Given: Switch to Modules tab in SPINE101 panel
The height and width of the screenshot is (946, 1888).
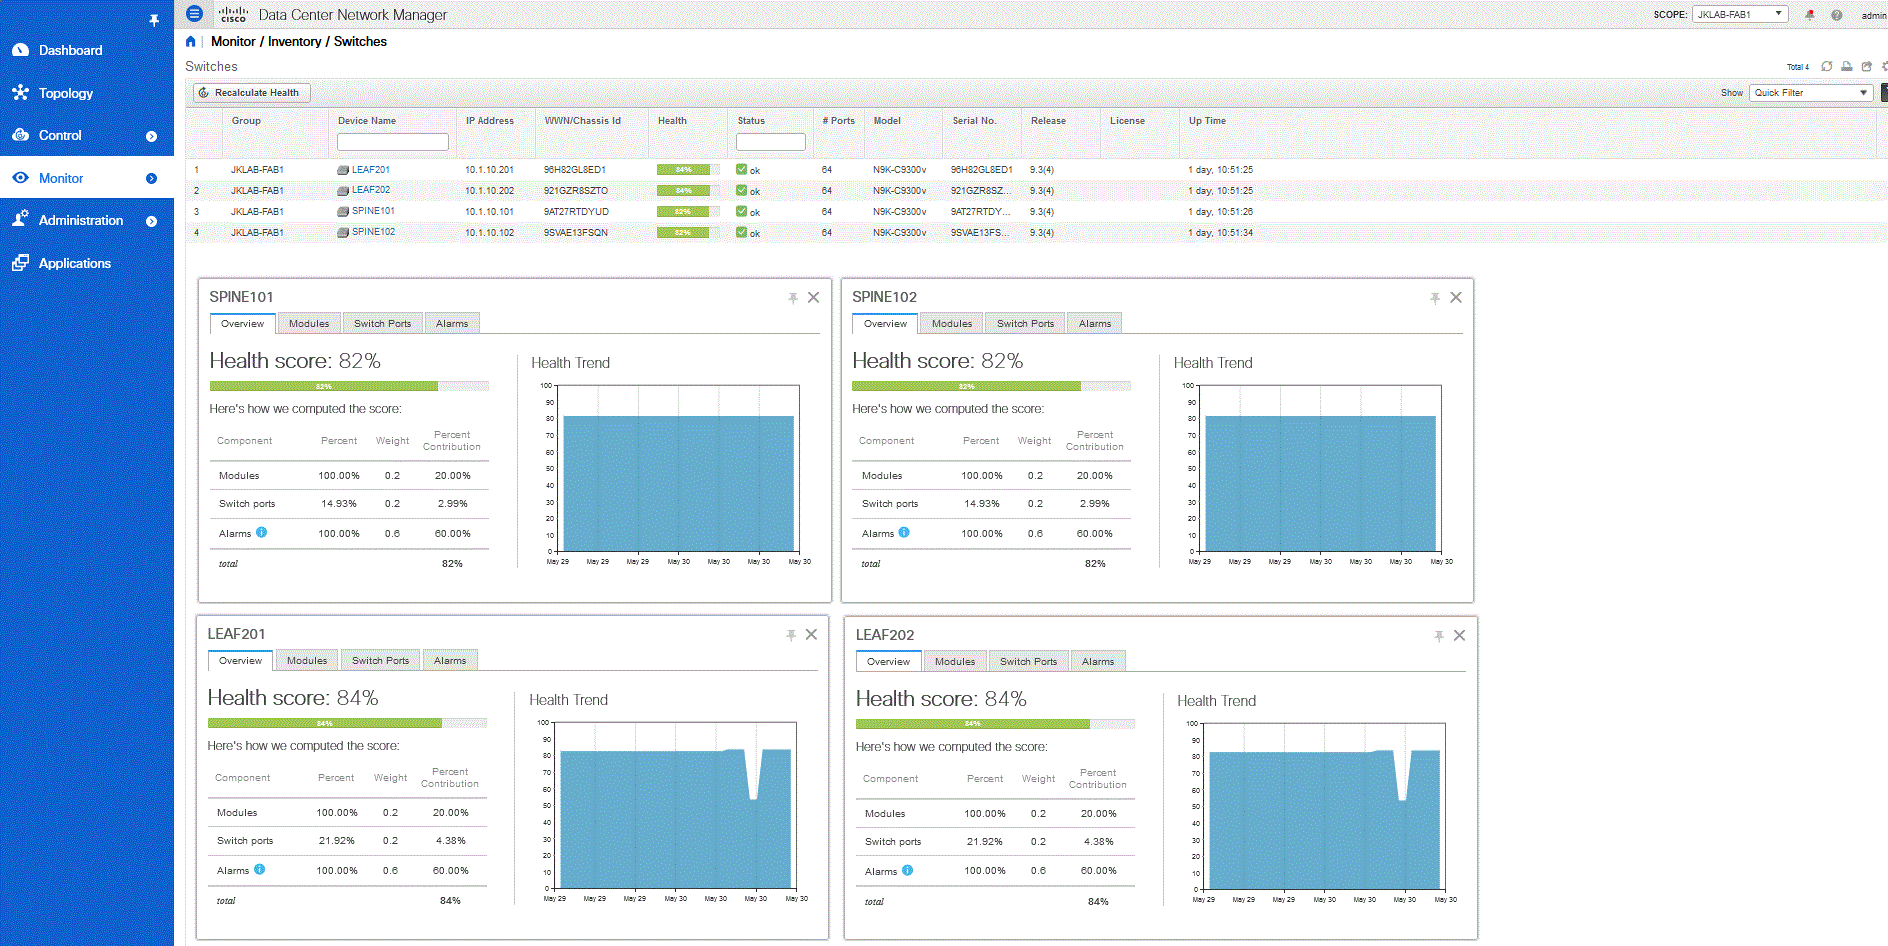Looking at the screenshot, I should pos(309,324).
